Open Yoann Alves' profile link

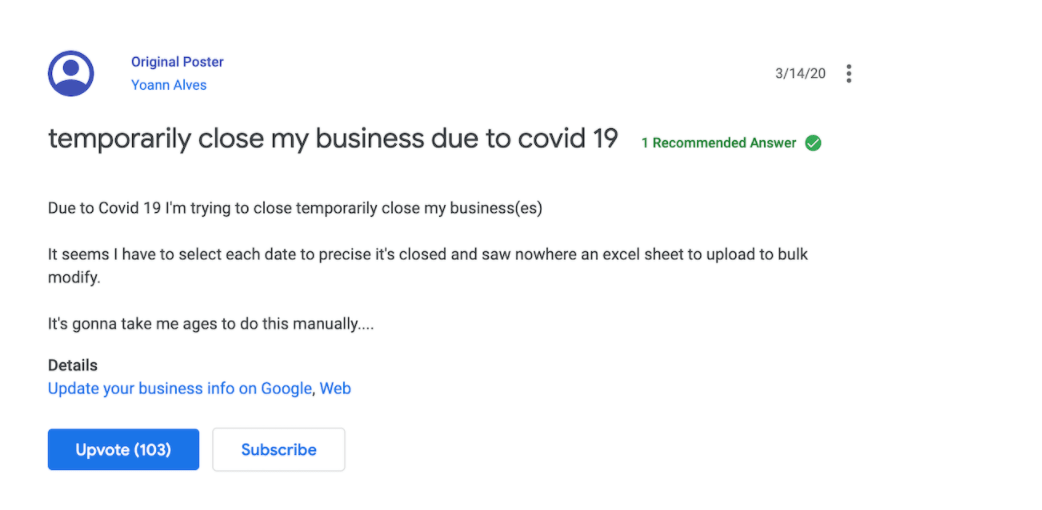click(169, 85)
